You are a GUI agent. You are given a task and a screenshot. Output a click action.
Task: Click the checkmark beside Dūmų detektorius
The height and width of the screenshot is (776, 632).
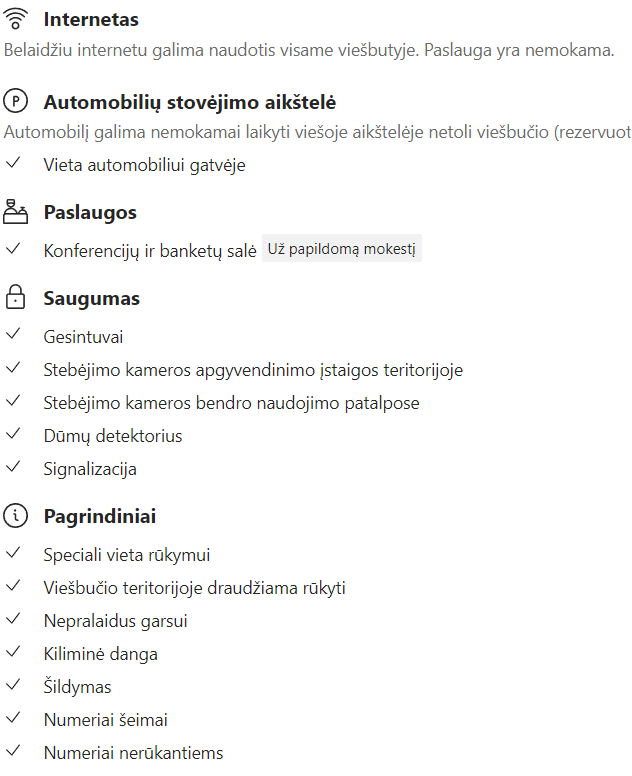(13, 435)
